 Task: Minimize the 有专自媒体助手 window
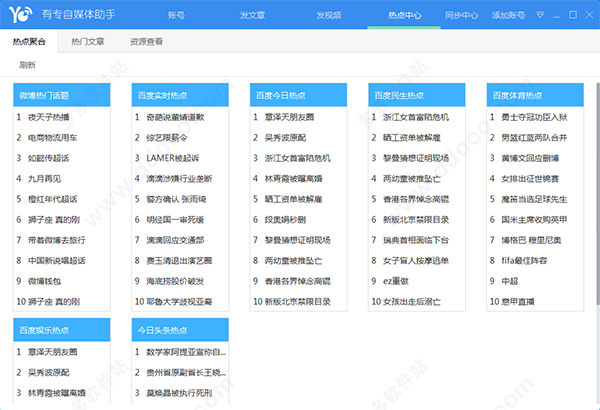(x=556, y=15)
